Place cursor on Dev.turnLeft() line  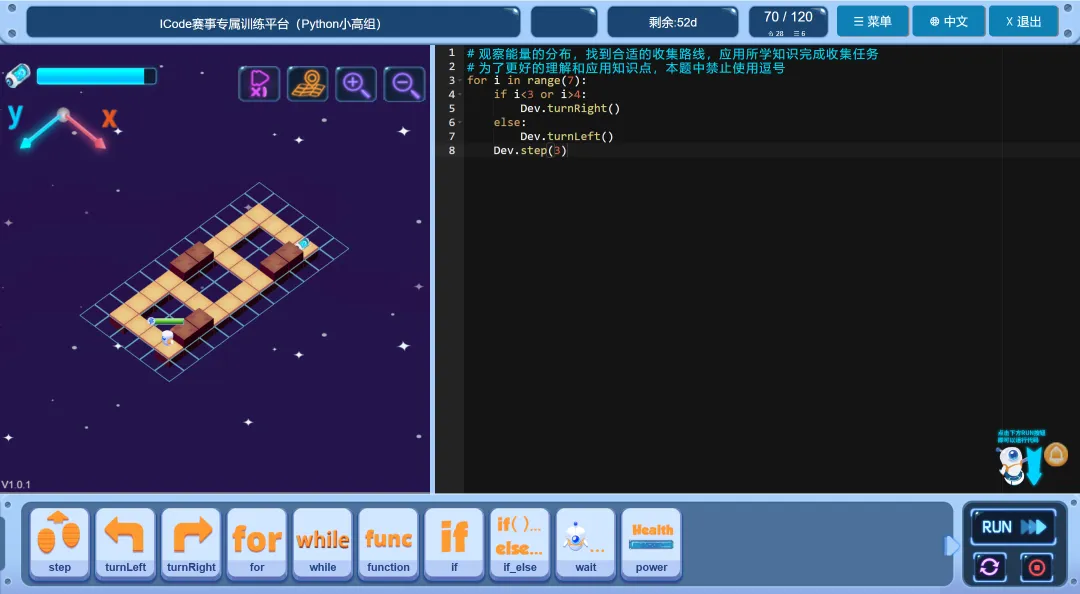coord(566,136)
